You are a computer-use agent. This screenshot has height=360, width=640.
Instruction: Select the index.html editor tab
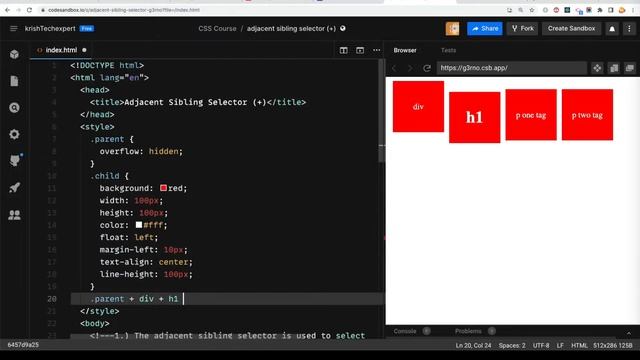pos(61,50)
